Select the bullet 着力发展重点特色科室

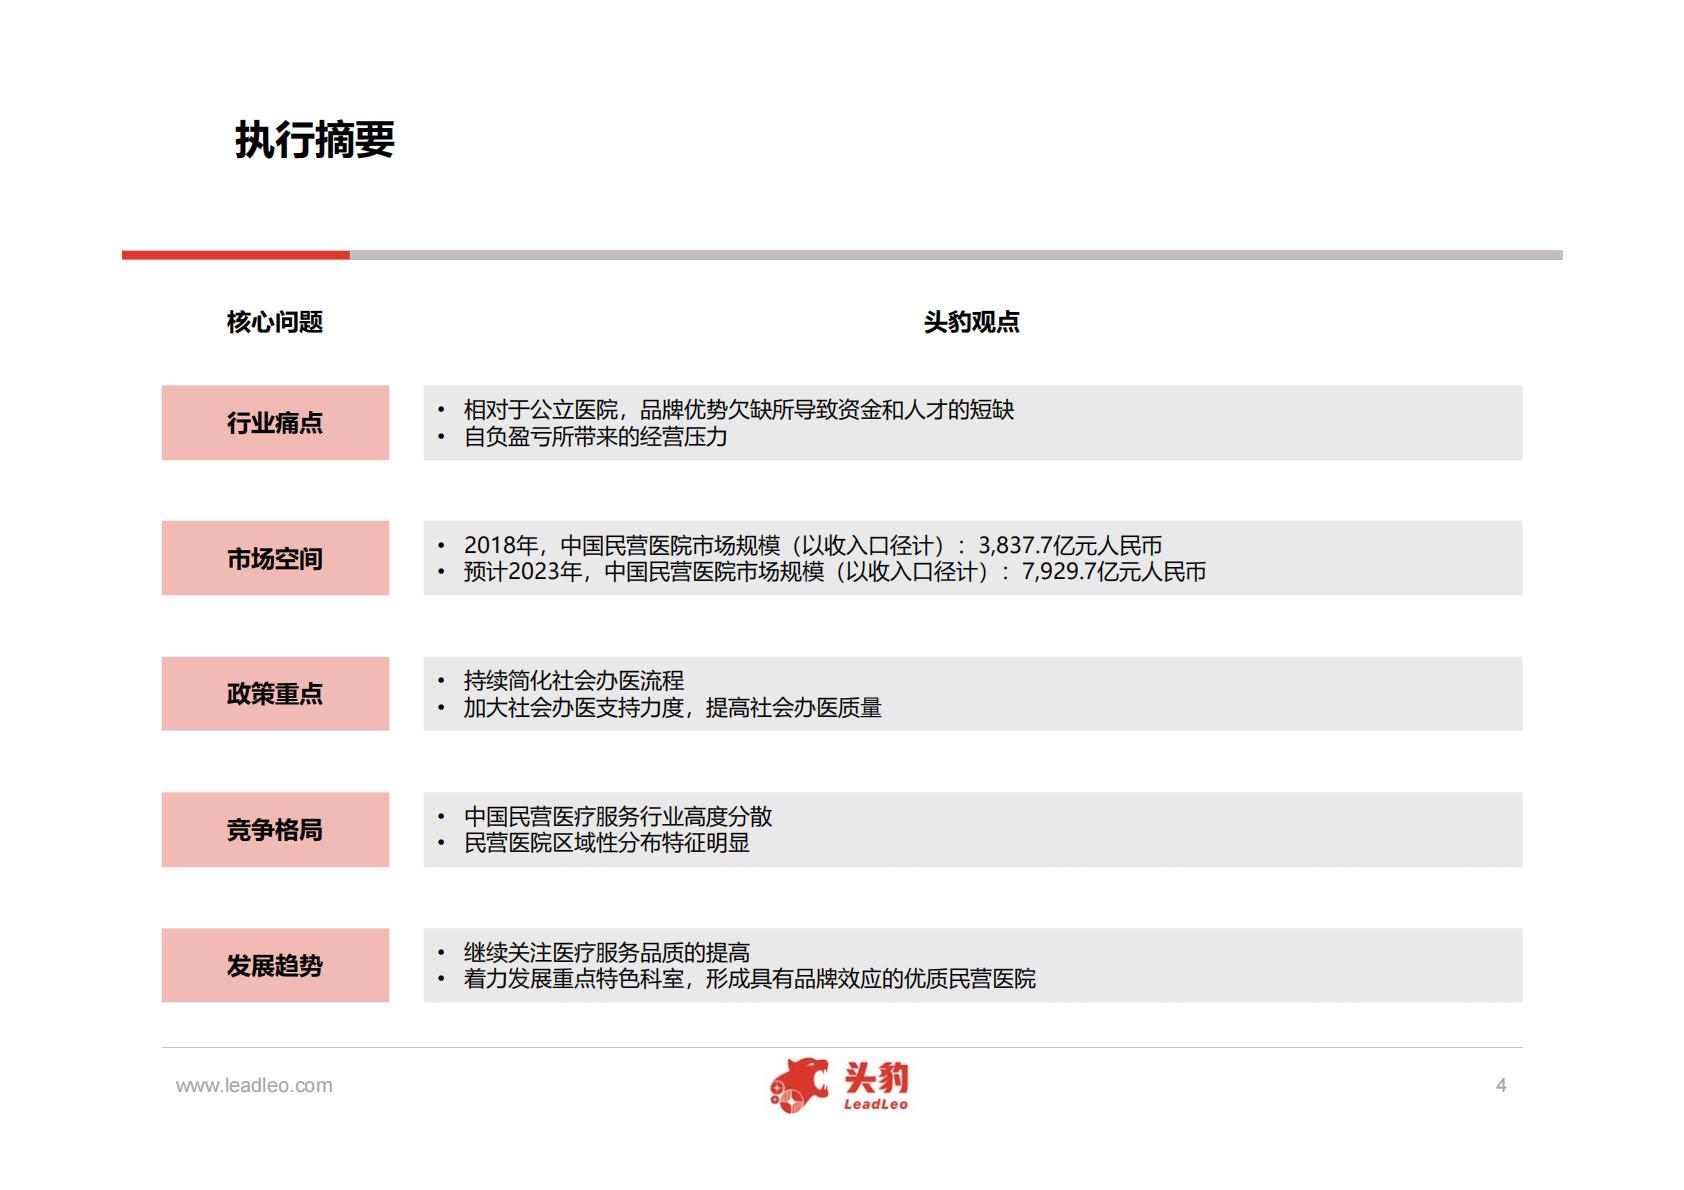(749, 979)
